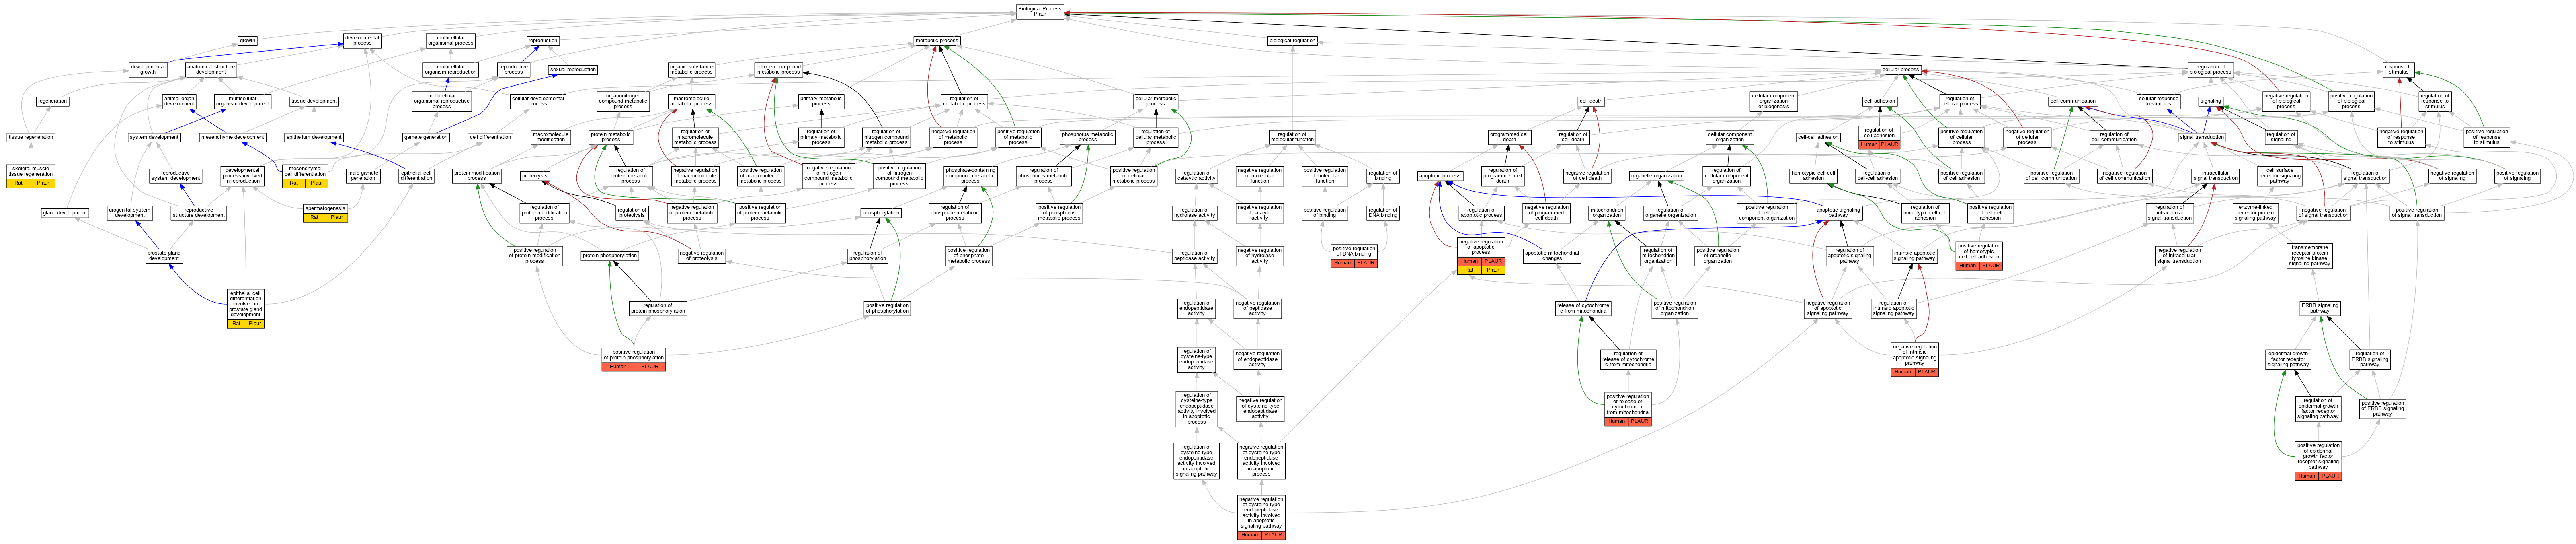Click the 'apoptotic process' node

tap(1440, 176)
